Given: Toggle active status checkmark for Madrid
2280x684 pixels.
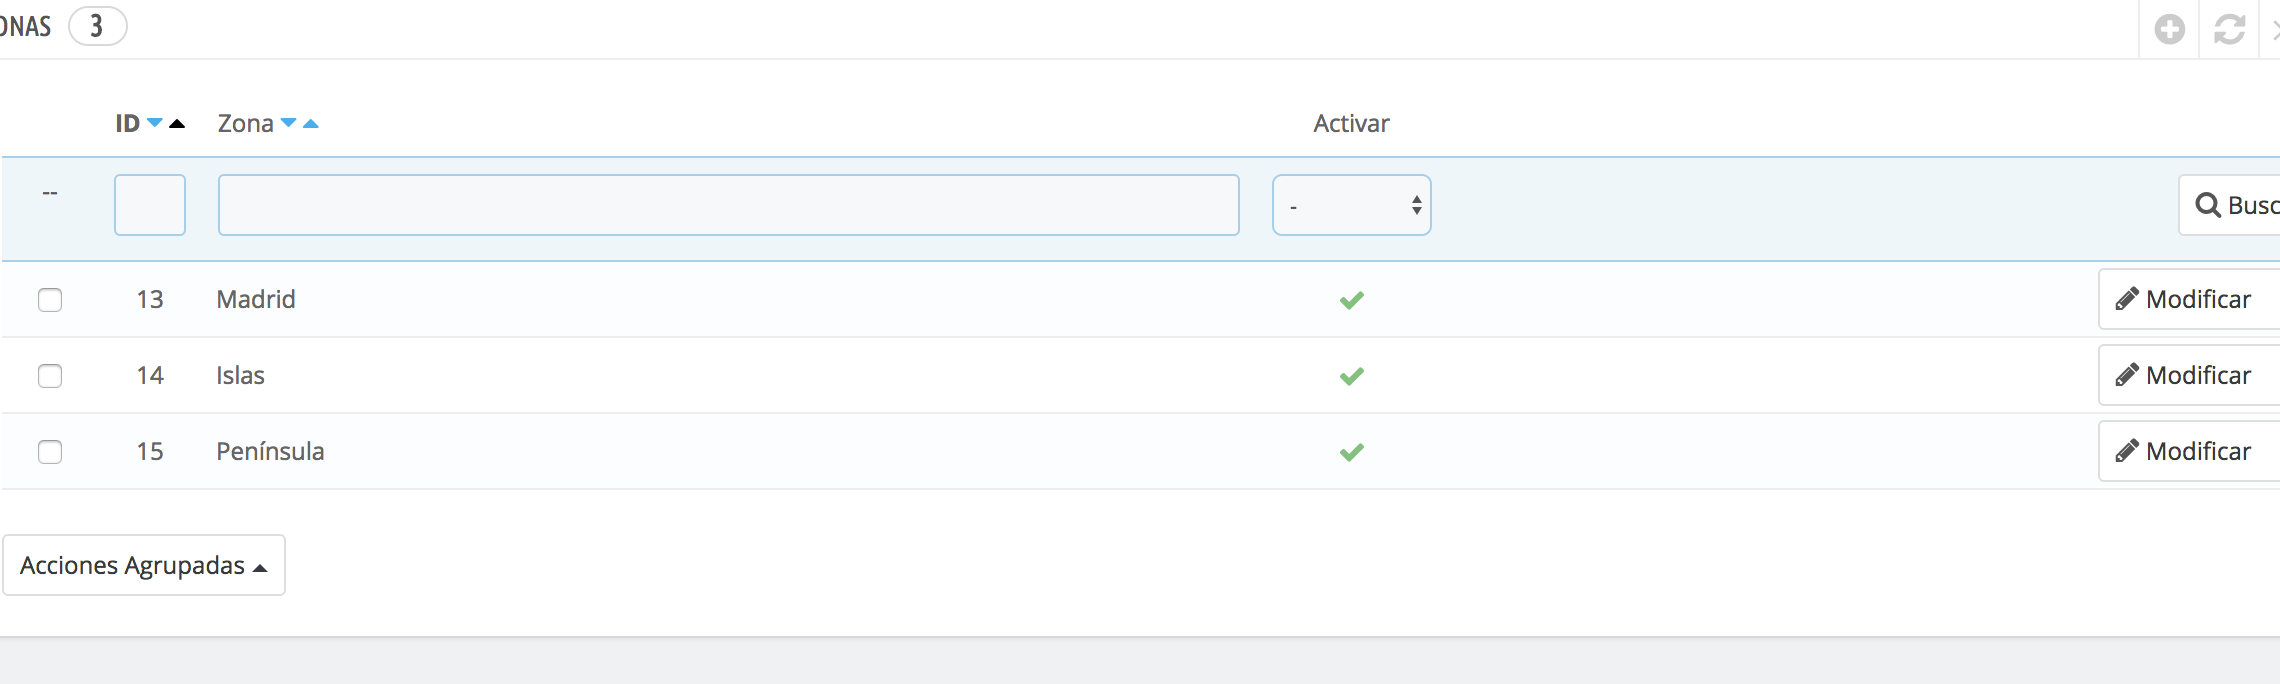Looking at the screenshot, I should [1351, 300].
